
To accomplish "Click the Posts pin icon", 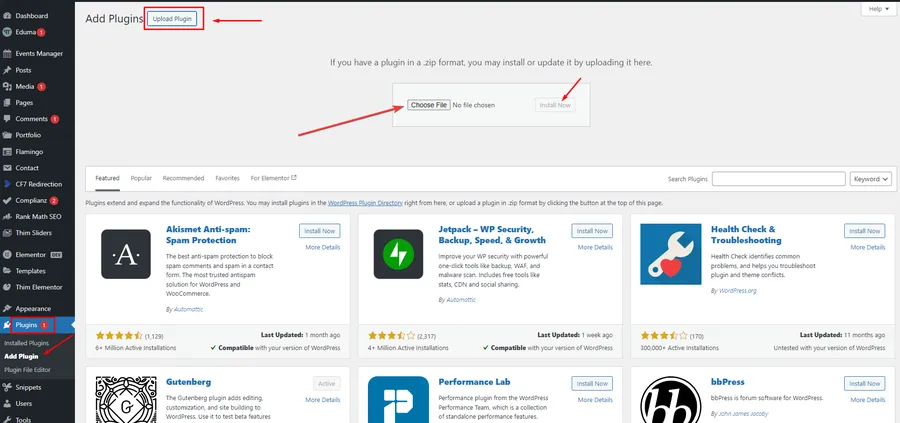I will (x=7, y=71).
